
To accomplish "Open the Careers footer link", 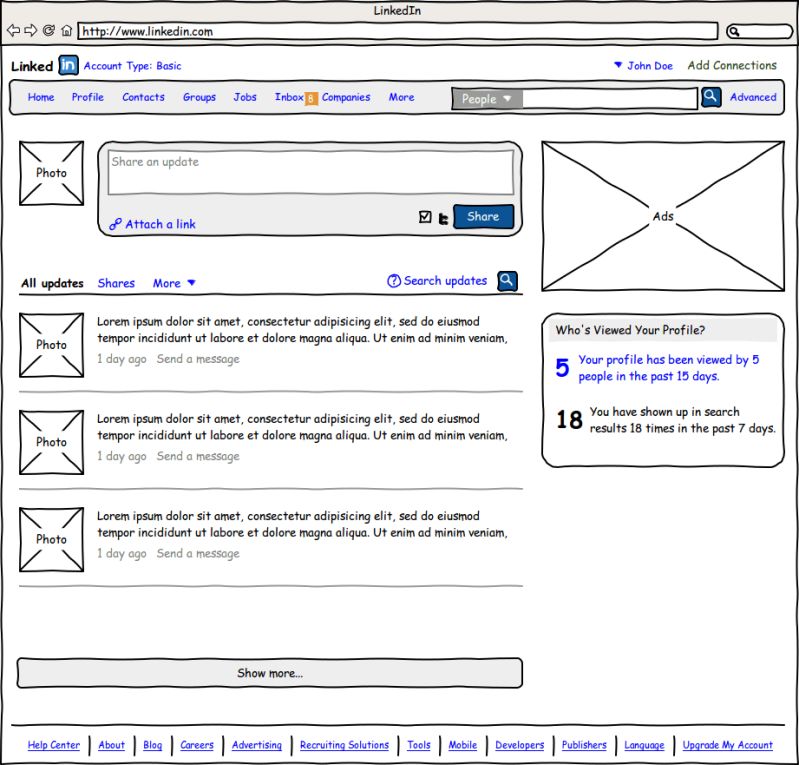I will pos(197,745).
